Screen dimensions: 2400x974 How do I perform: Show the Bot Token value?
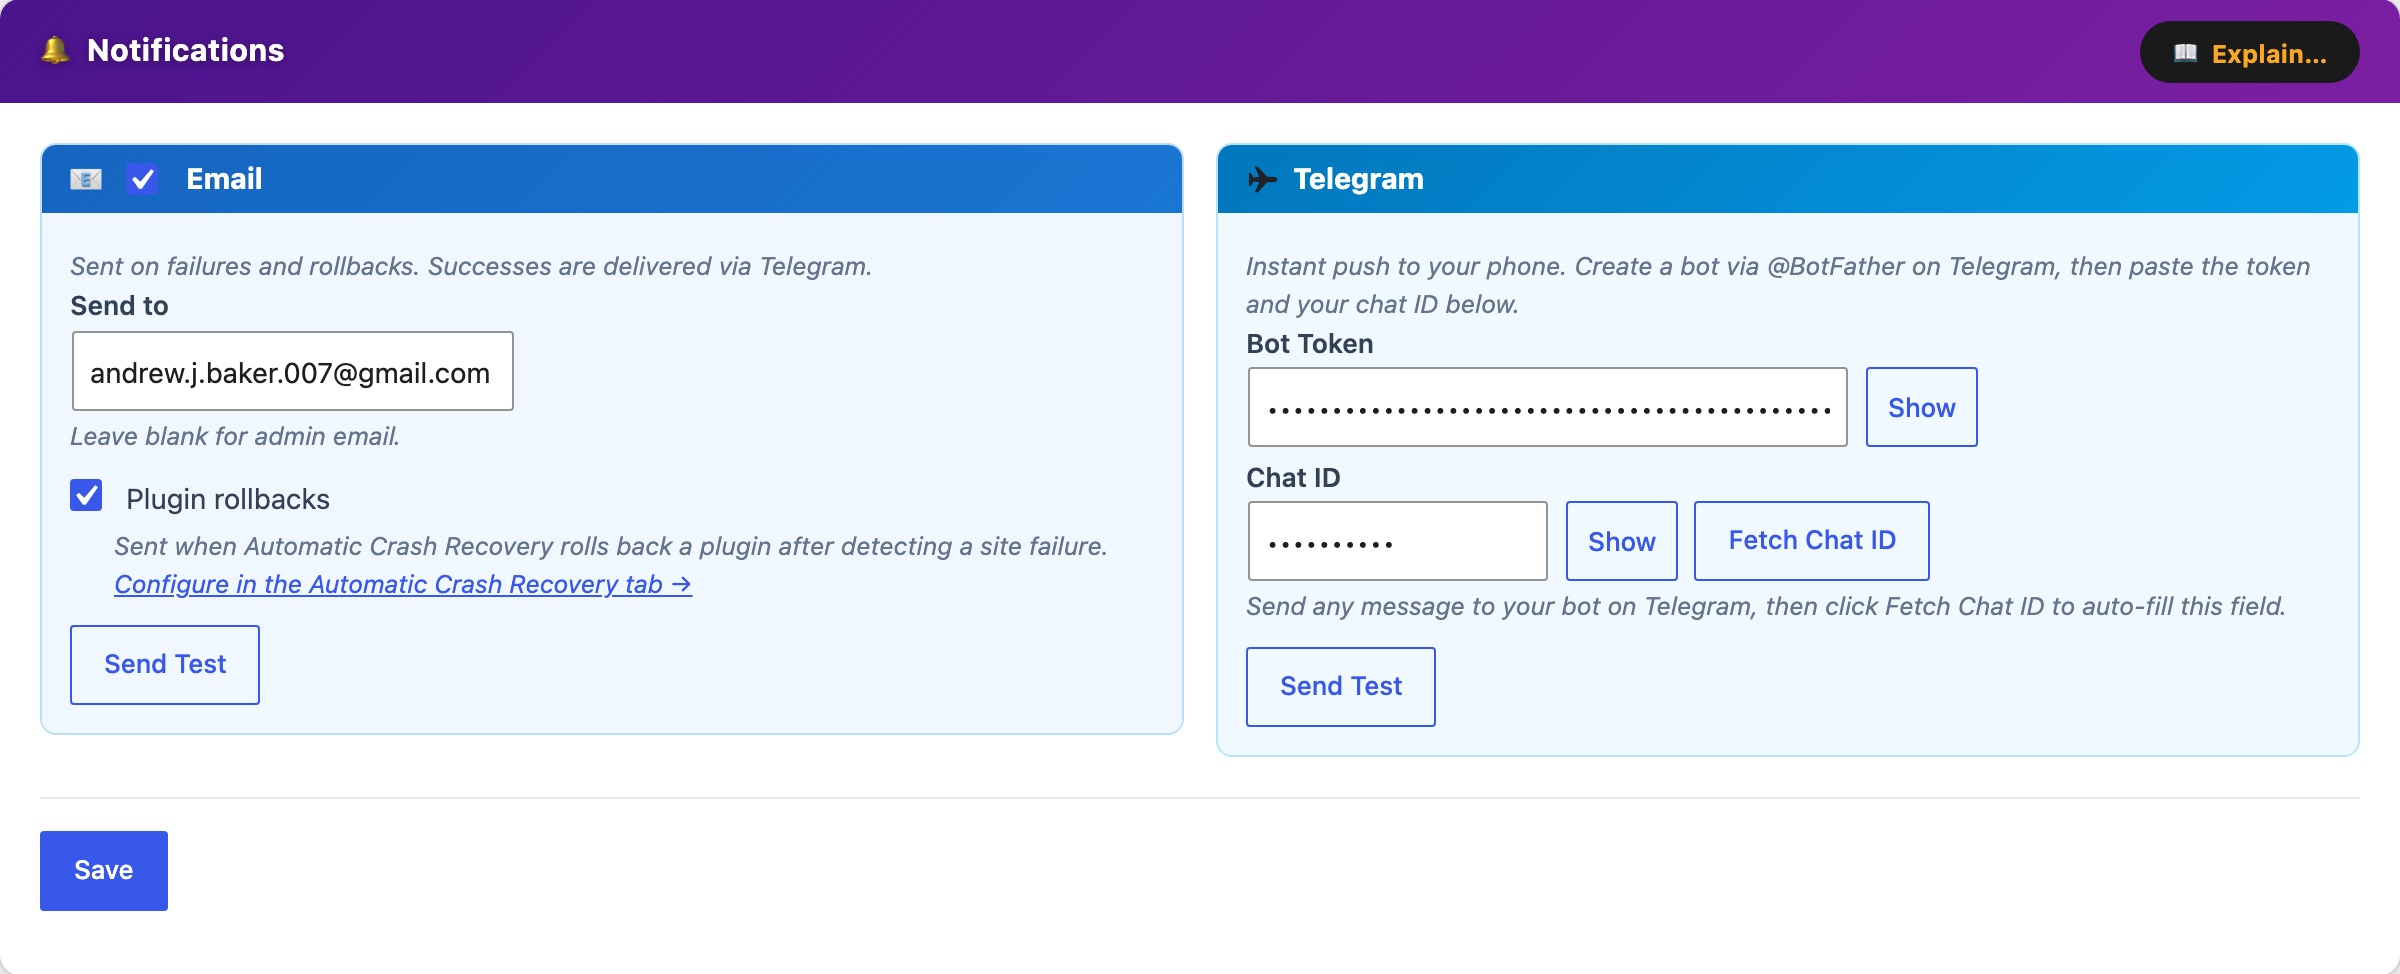point(1921,407)
